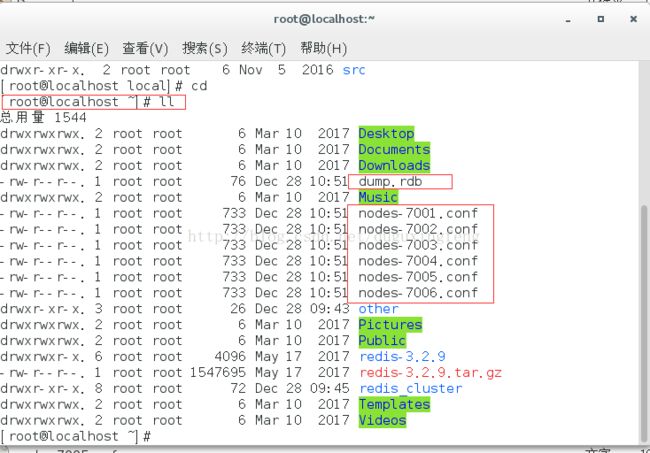This screenshot has width=650, height=453.
Task: Select the dump.rdb file name
Action: tap(390, 182)
